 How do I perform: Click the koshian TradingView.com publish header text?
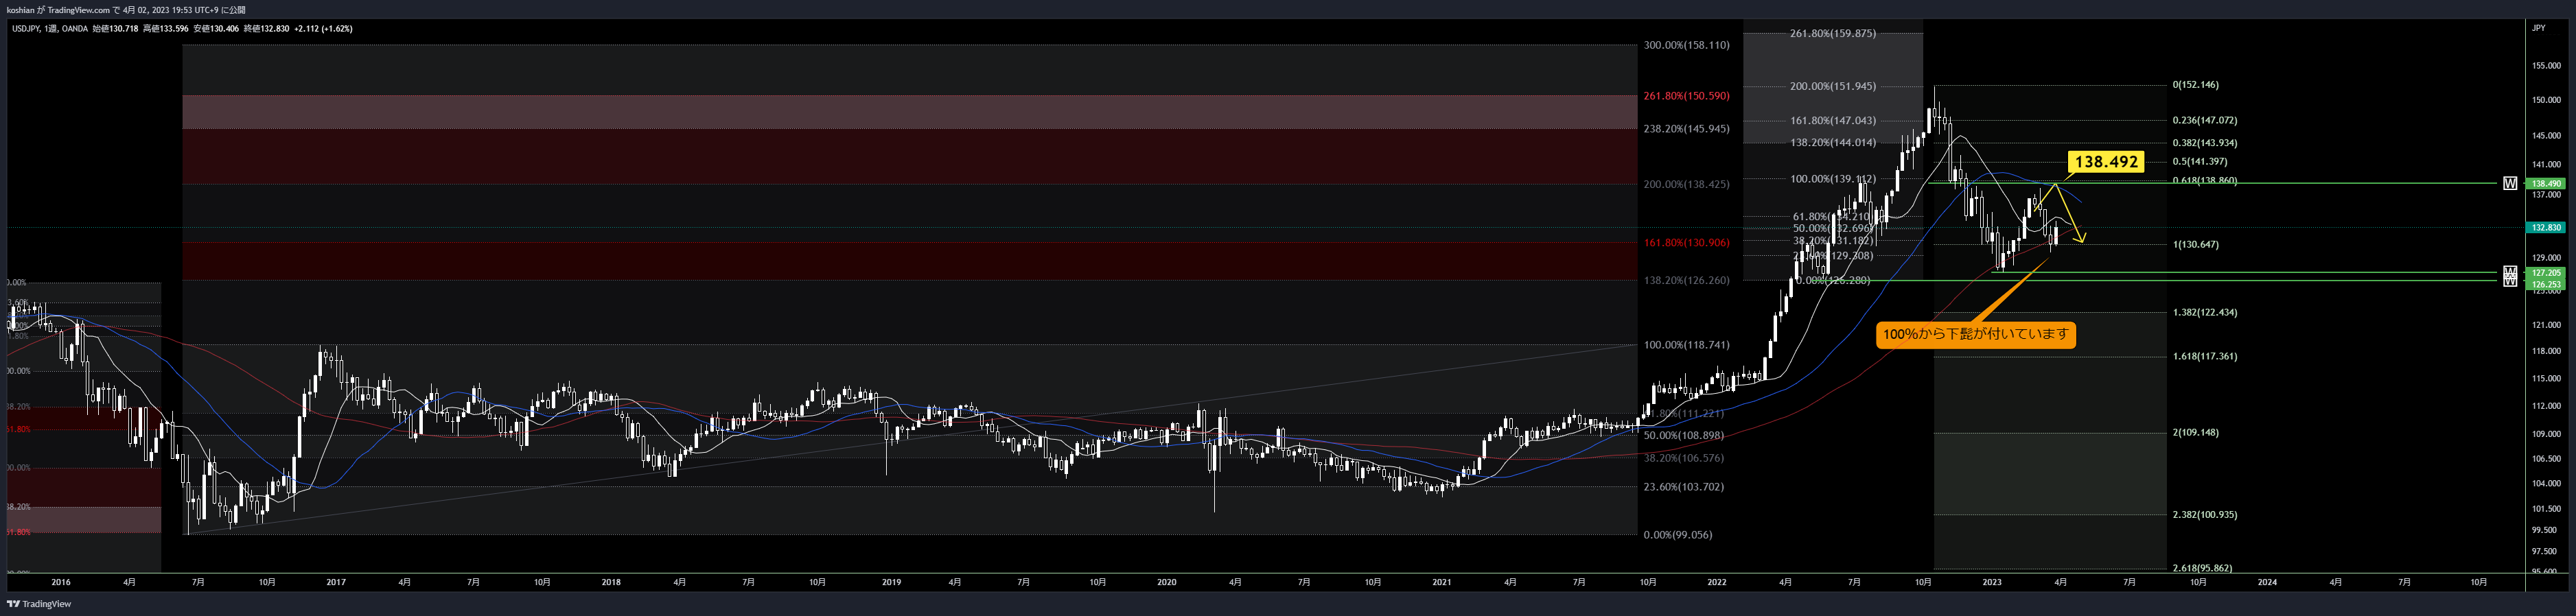point(125,10)
